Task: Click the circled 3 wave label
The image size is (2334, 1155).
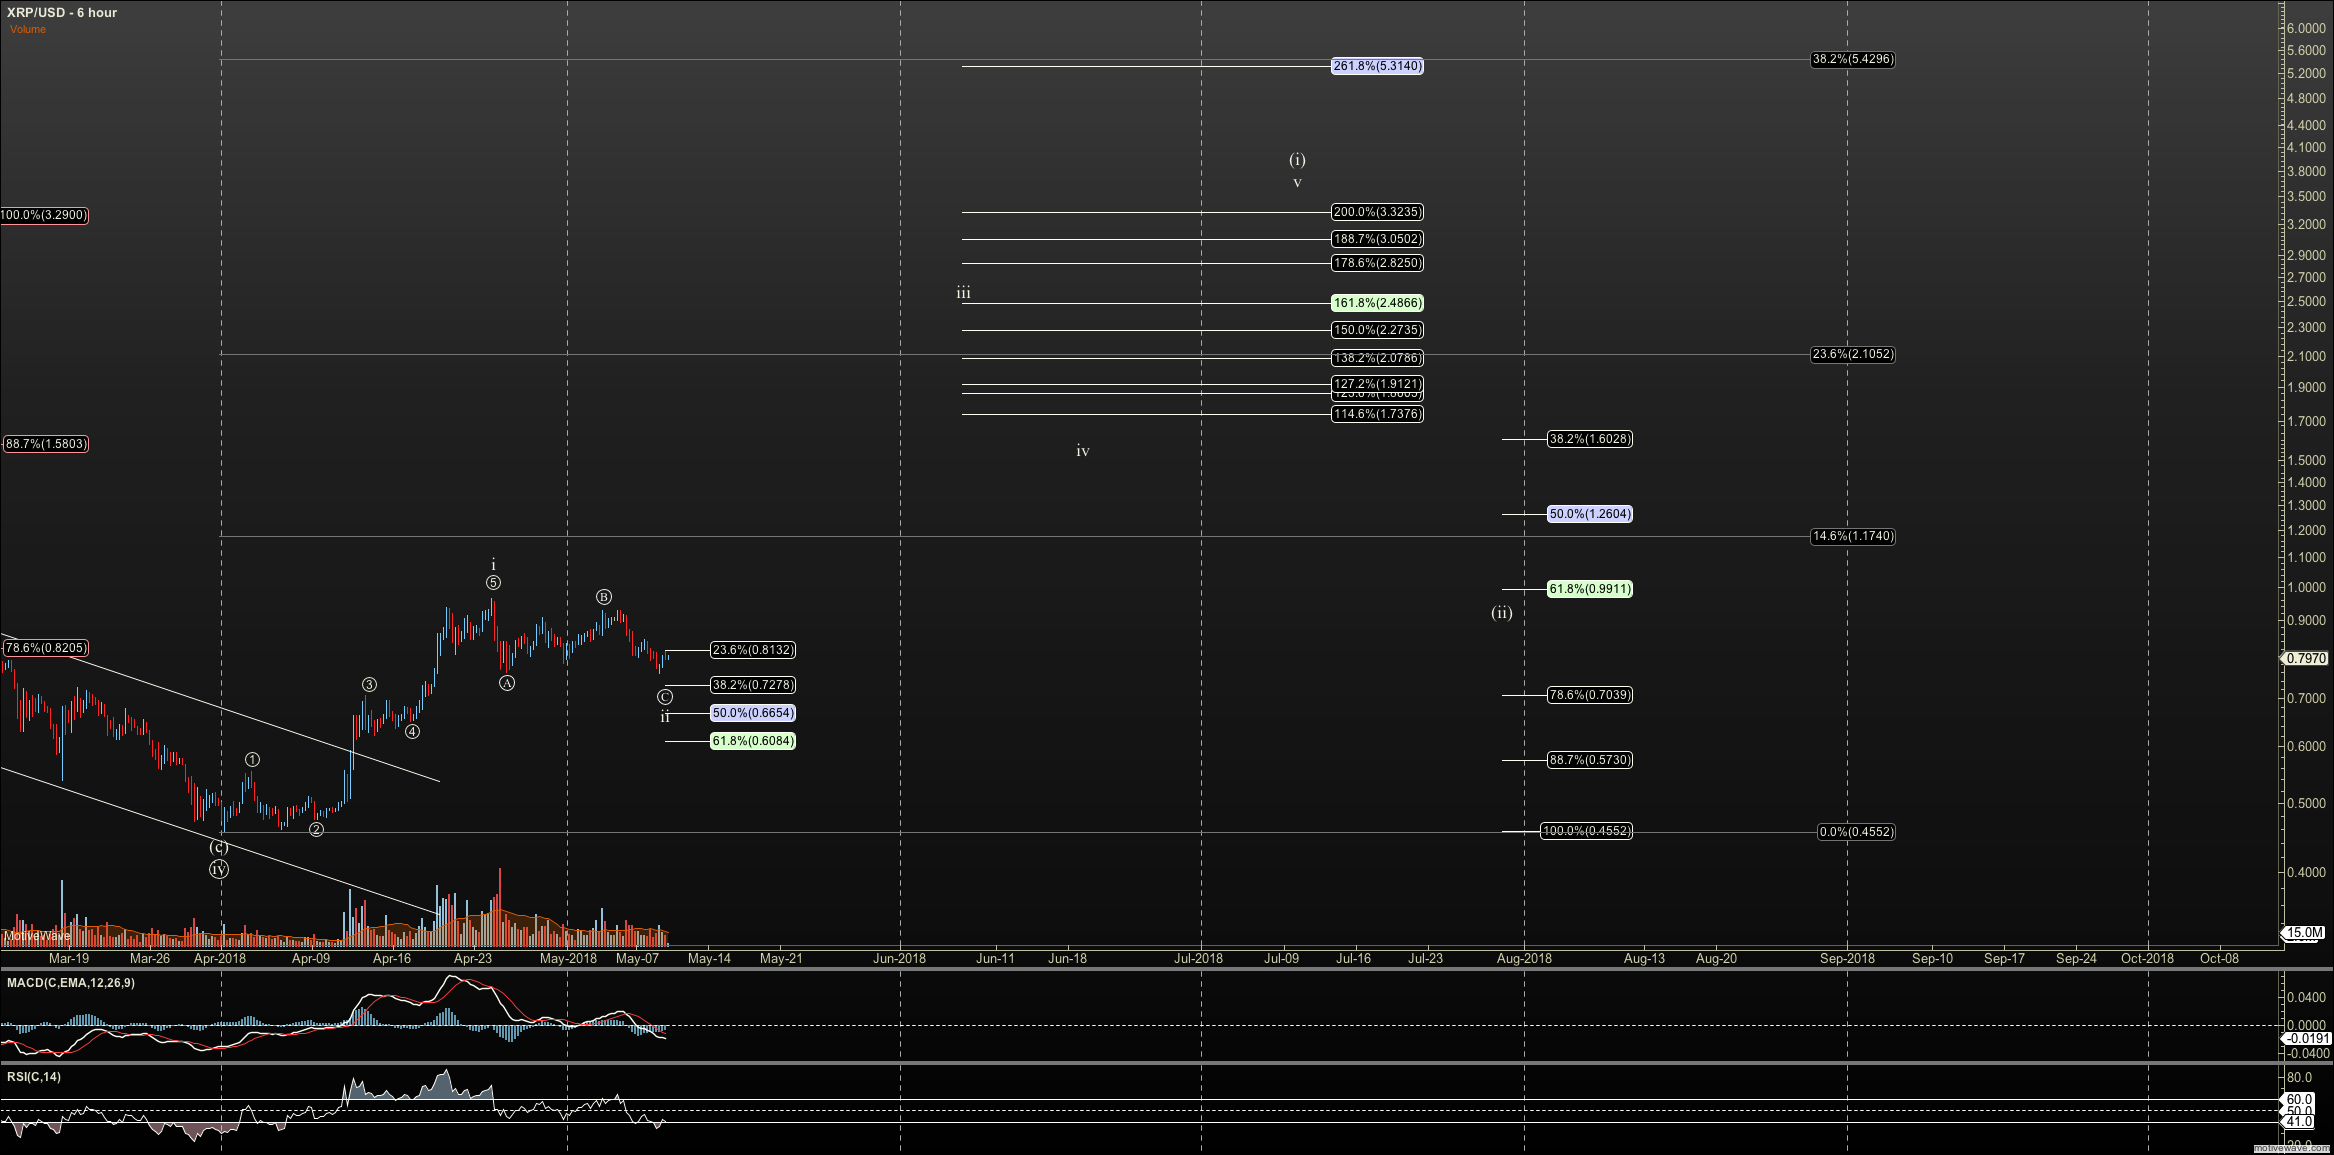Action: [x=369, y=685]
